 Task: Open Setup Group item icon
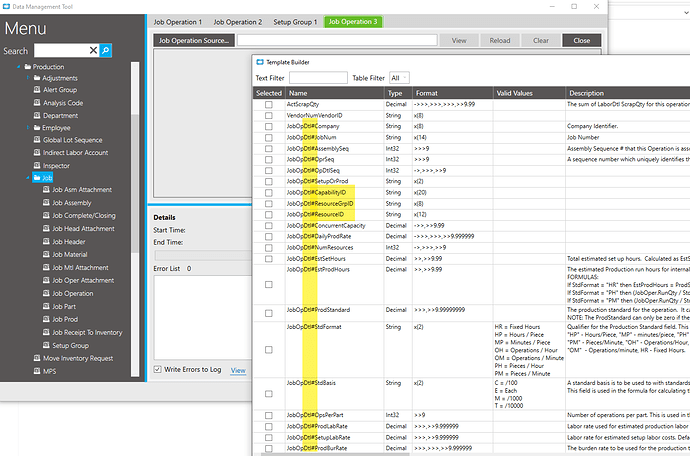coord(46,345)
